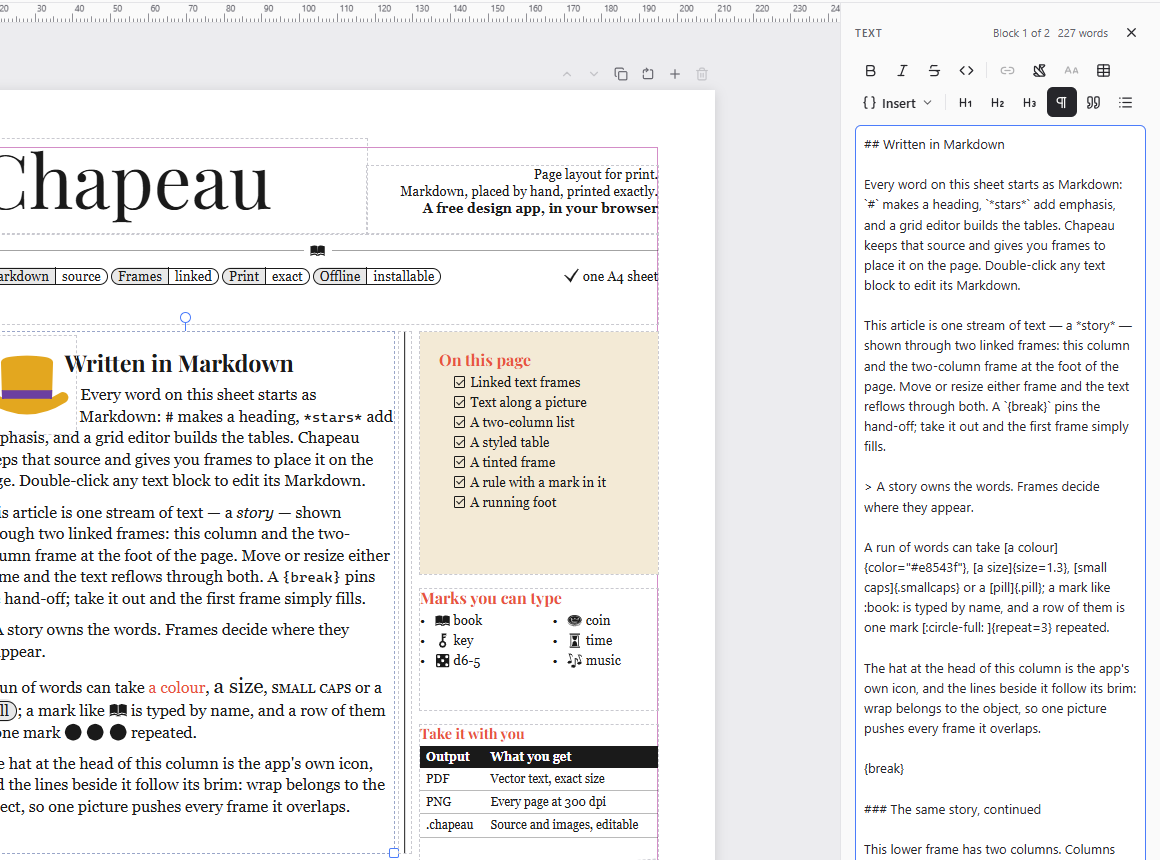Apply strikethrough formatting
The image size is (1160, 860).
[934, 71]
